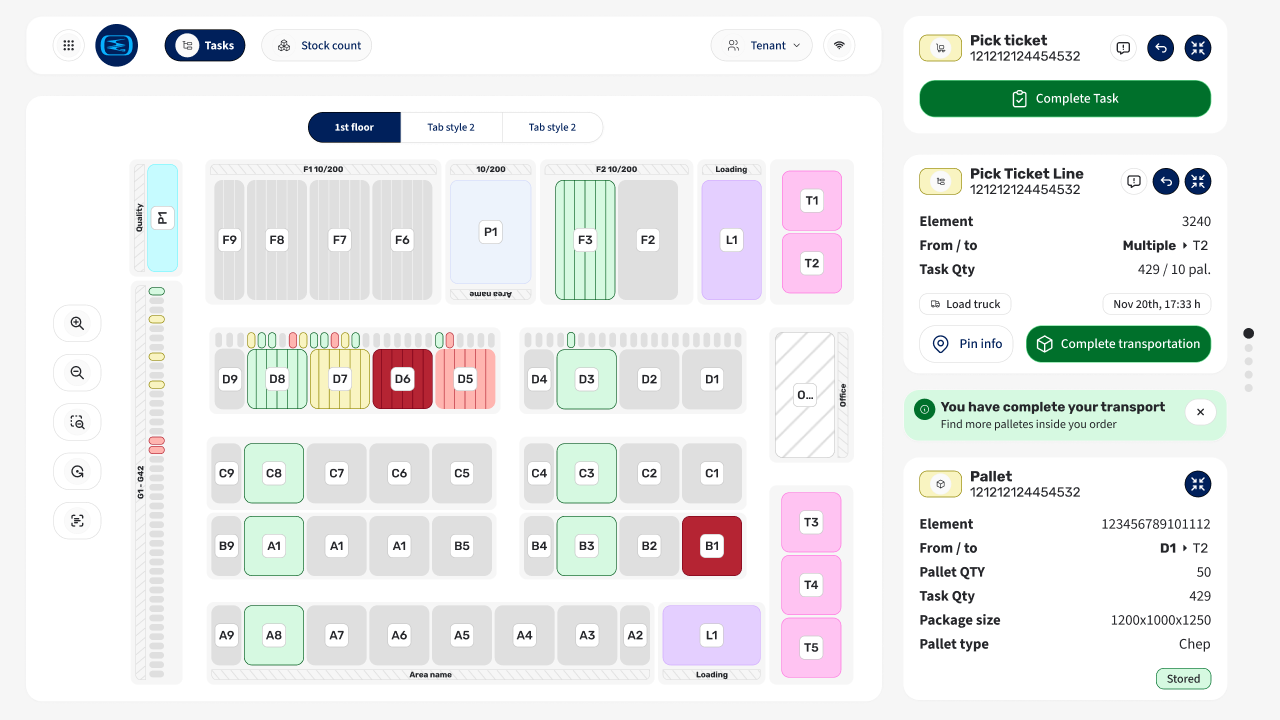The height and width of the screenshot is (720, 1280).
Task: Click the Stored status tag
Action: click(x=1183, y=679)
